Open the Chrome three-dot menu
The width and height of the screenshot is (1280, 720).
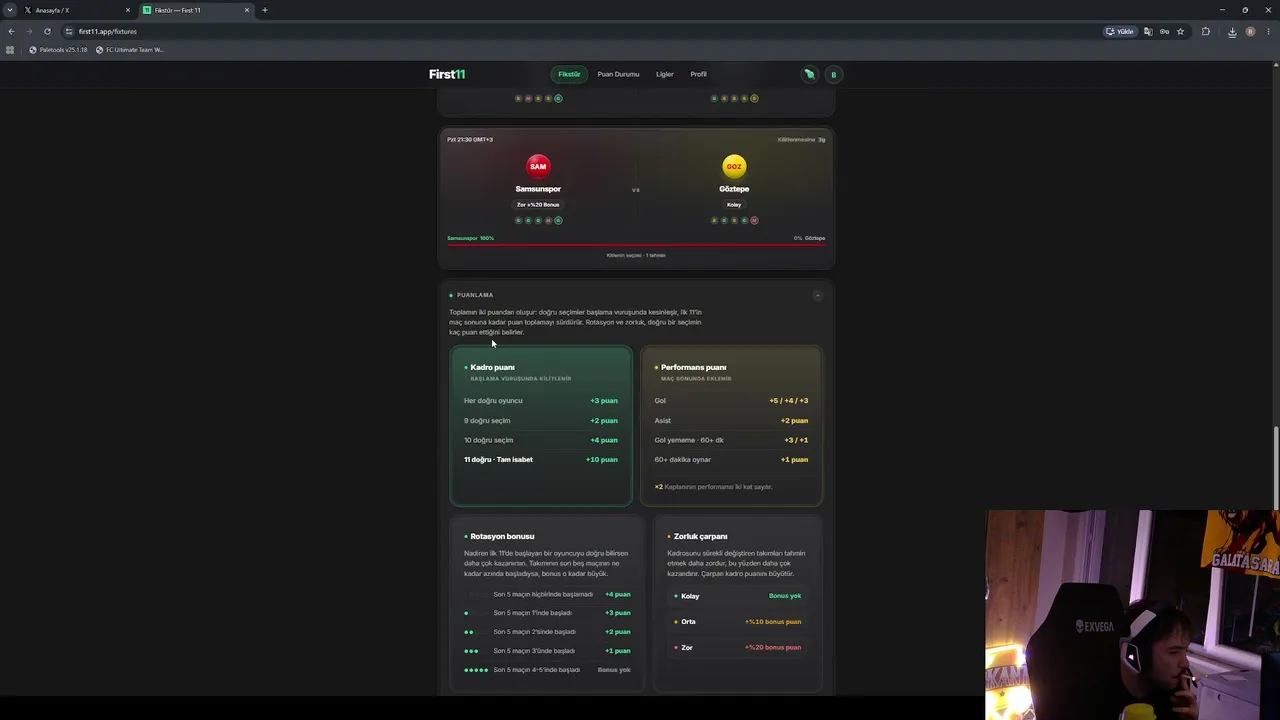click(x=1267, y=31)
